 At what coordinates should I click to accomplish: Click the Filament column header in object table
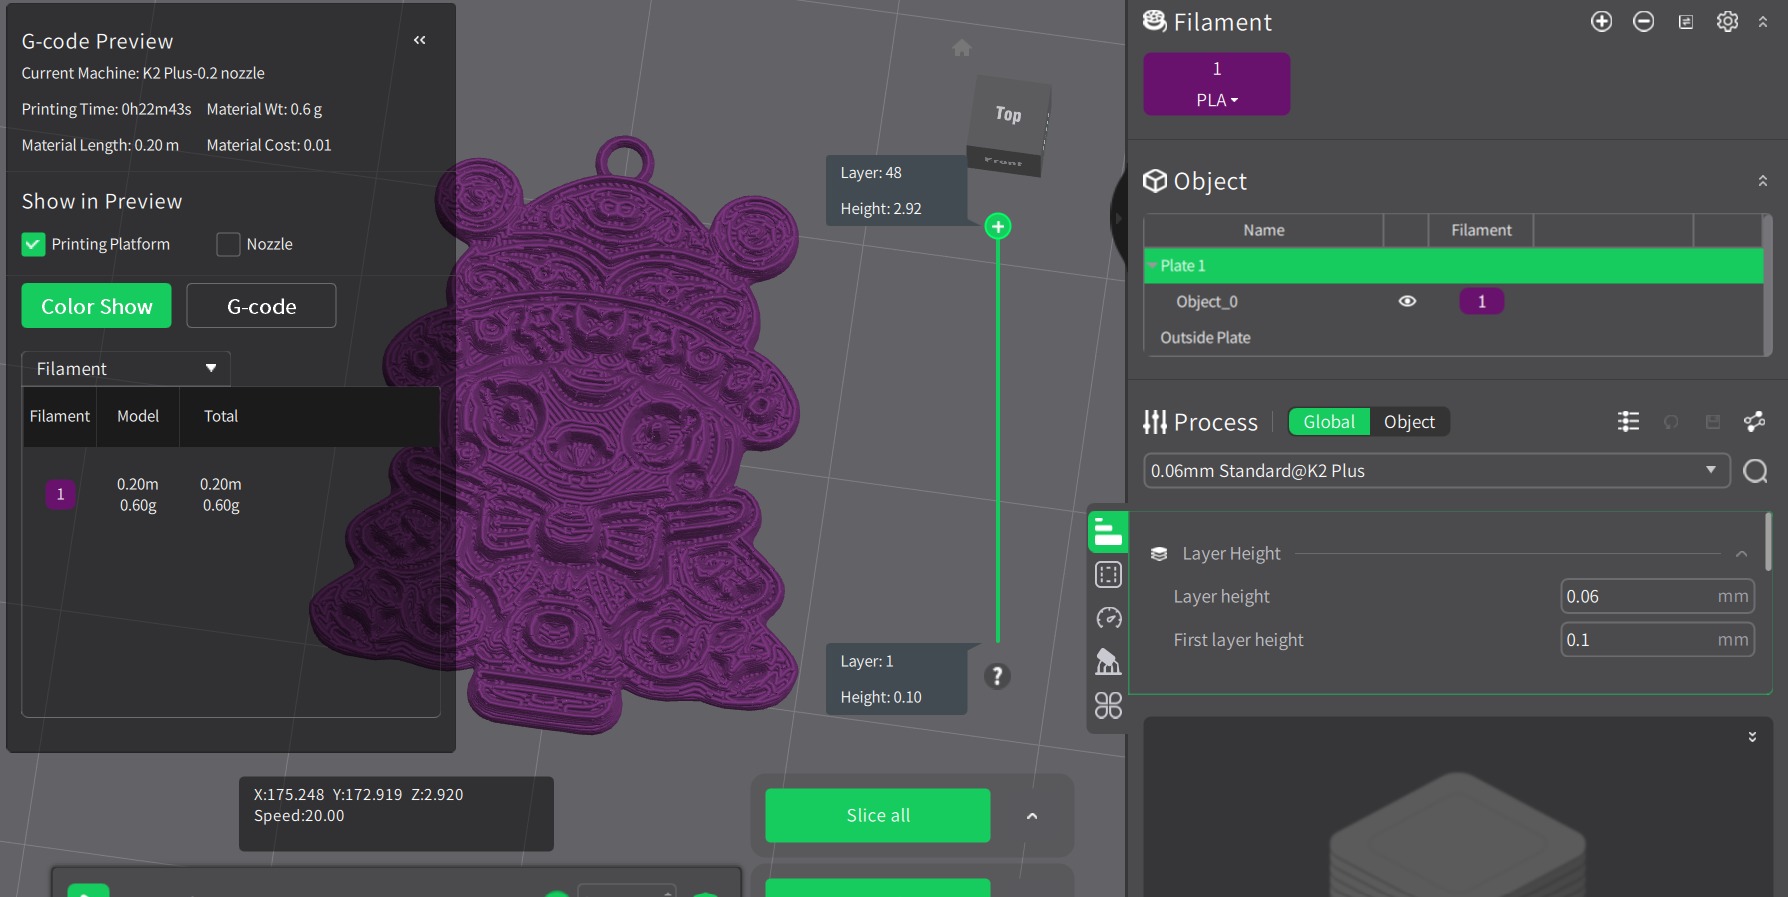pyautogui.click(x=1481, y=231)
